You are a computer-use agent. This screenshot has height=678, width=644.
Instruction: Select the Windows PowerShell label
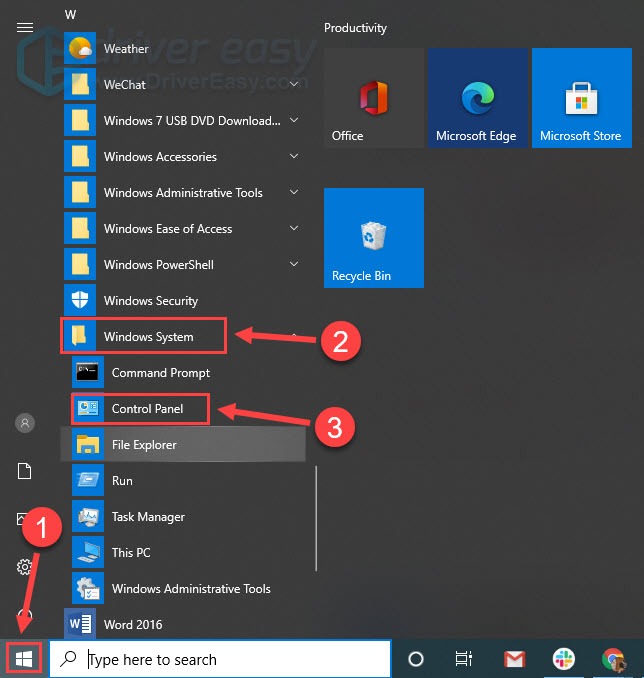pyautogui.click(x=159, y=265)
